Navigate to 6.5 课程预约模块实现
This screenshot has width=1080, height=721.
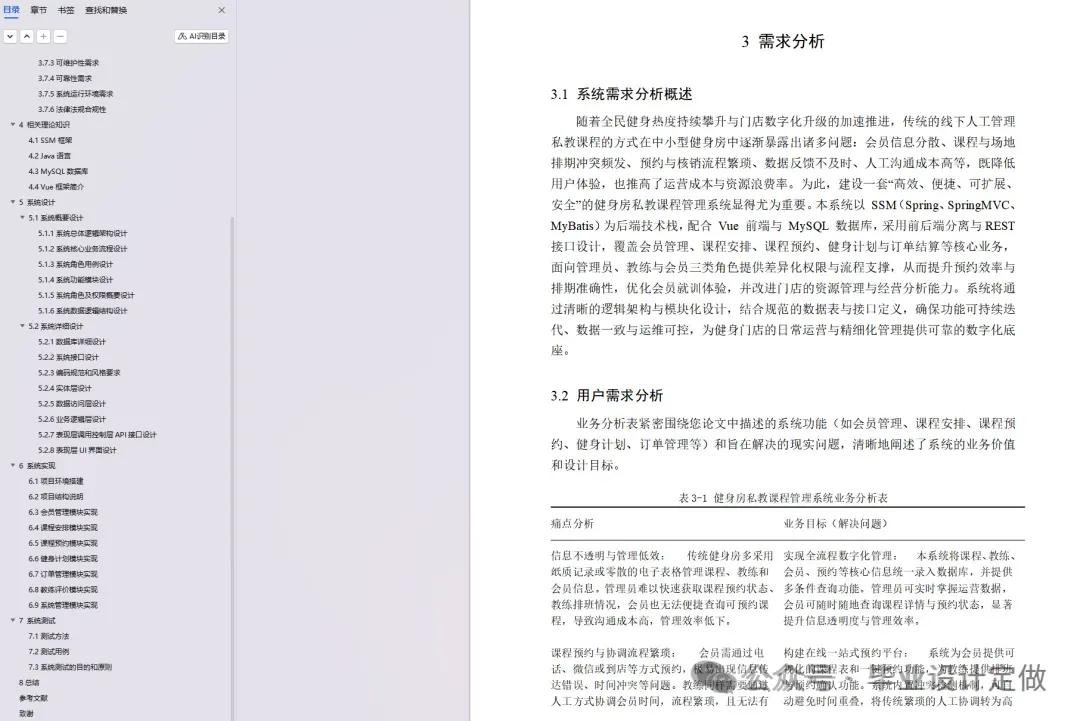click(x=63, y=543)
